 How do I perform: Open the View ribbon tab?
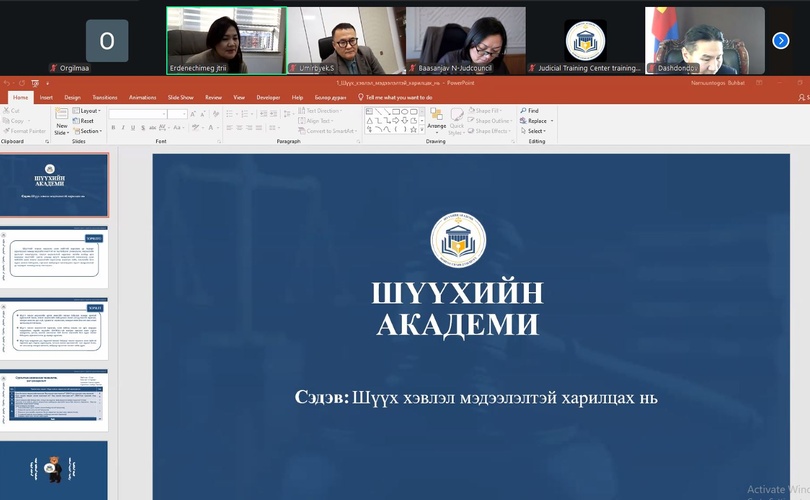tap(239, 97)
